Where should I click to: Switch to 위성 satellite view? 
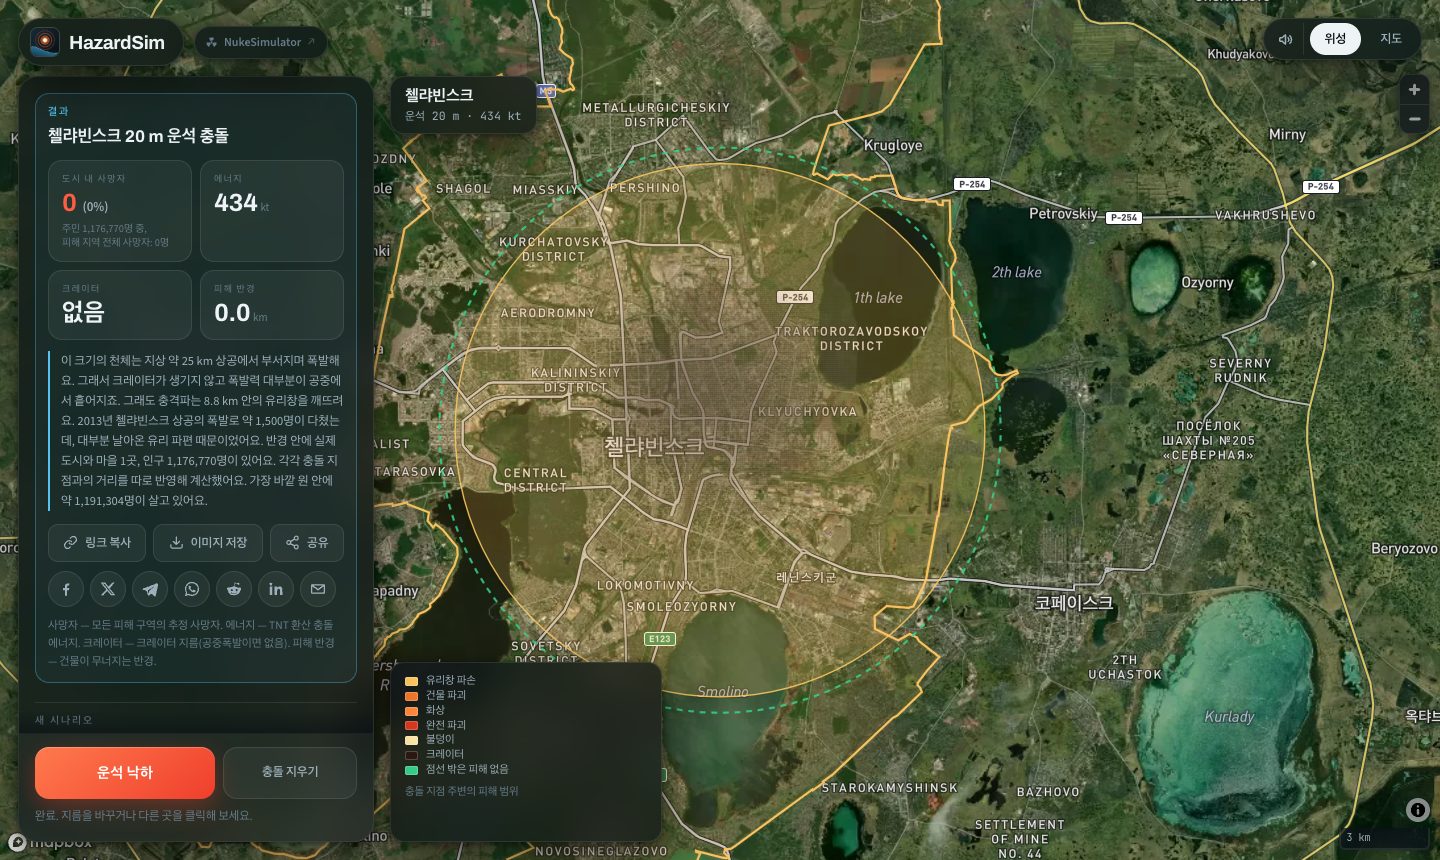click(x=1335, y=39)
